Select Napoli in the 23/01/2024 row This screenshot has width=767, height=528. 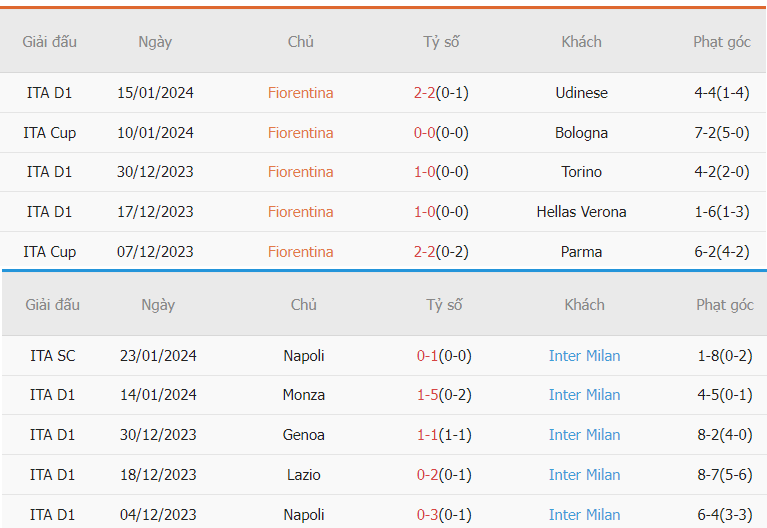[304, 356]
